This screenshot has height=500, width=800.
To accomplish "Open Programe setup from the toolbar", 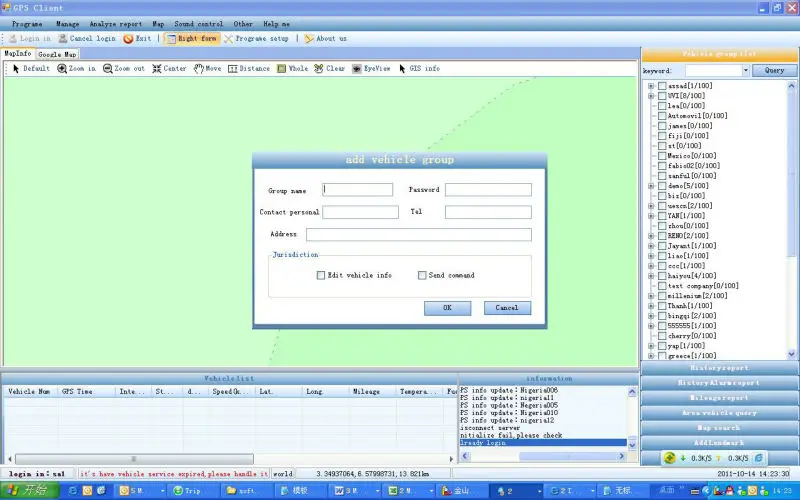I will coord(256,39).
